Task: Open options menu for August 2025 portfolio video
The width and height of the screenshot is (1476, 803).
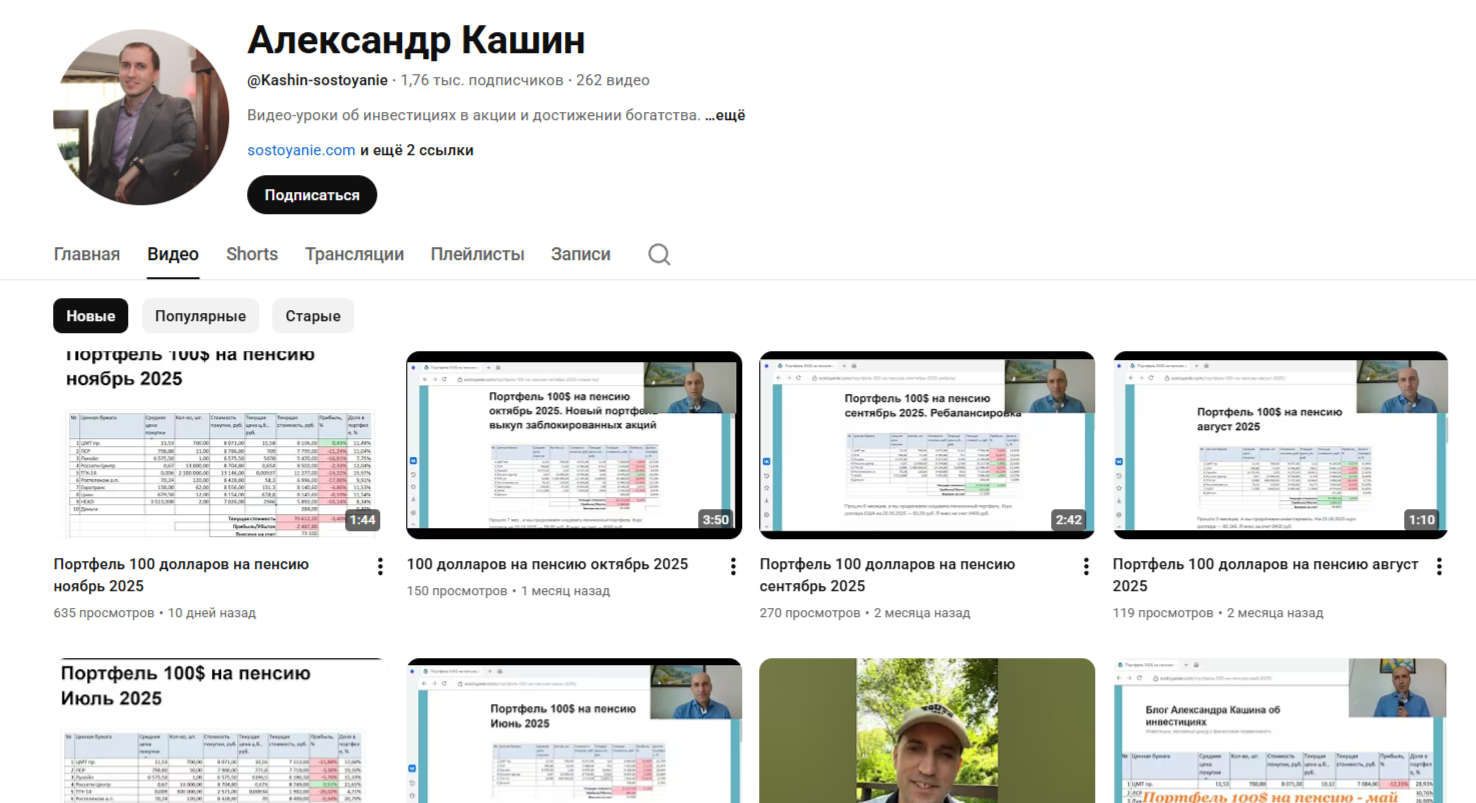Action: (1439, 566)
